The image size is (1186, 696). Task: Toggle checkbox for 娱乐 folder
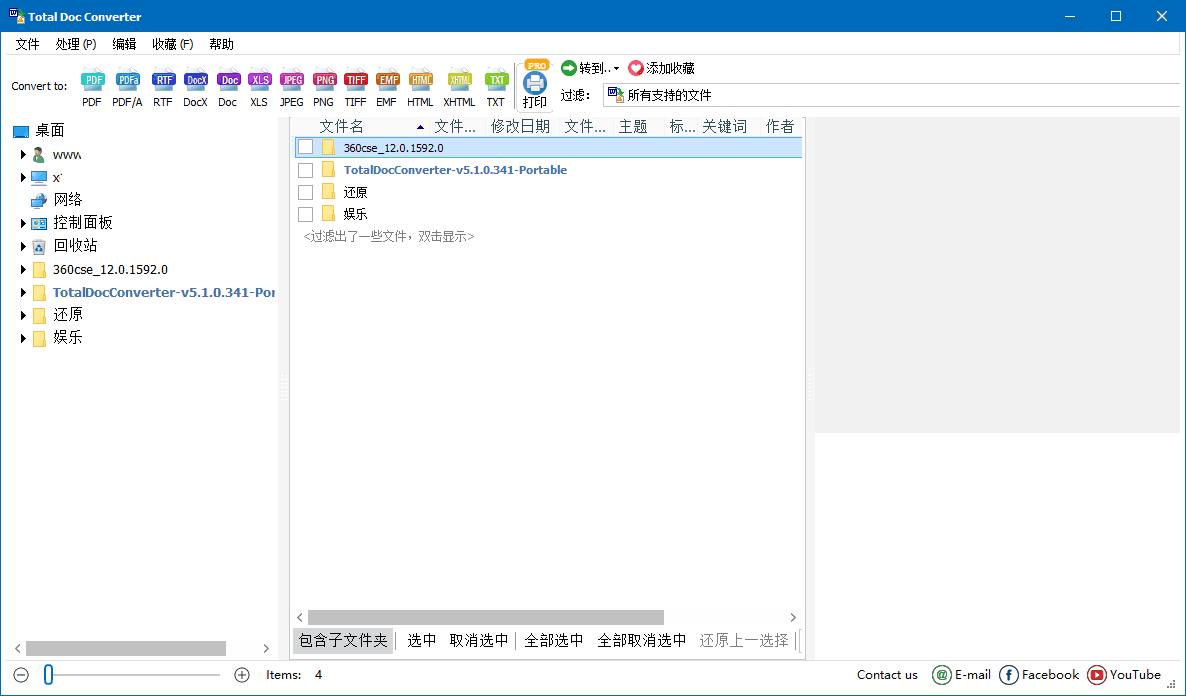306,214
